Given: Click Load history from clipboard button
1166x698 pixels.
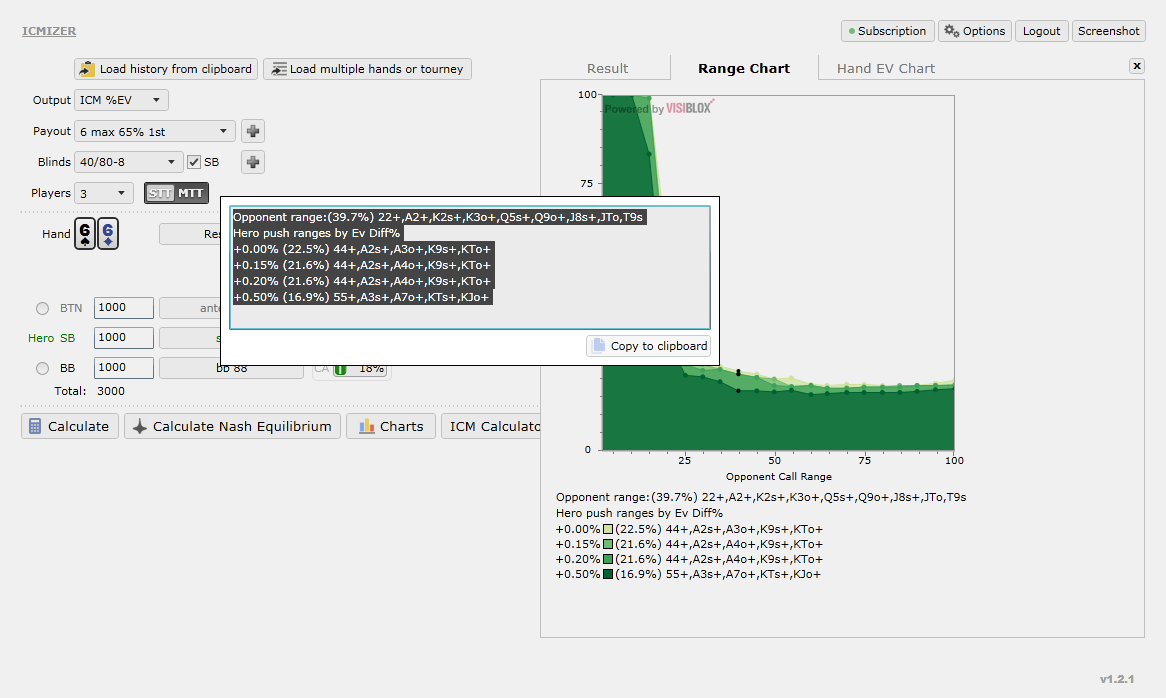Looking at the screenshot, I should tap(166, 69).
